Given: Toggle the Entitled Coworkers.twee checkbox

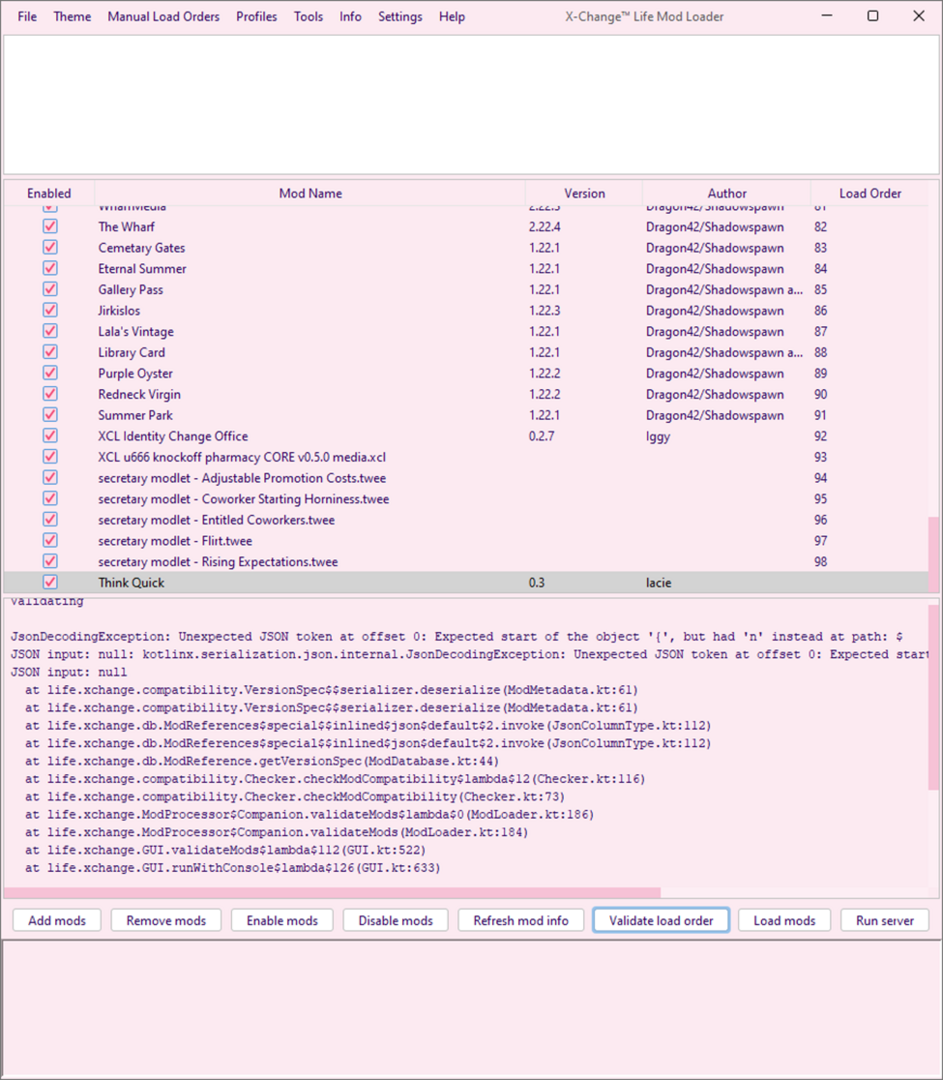Looking at the screenshot, I should [x=50, y=519].
